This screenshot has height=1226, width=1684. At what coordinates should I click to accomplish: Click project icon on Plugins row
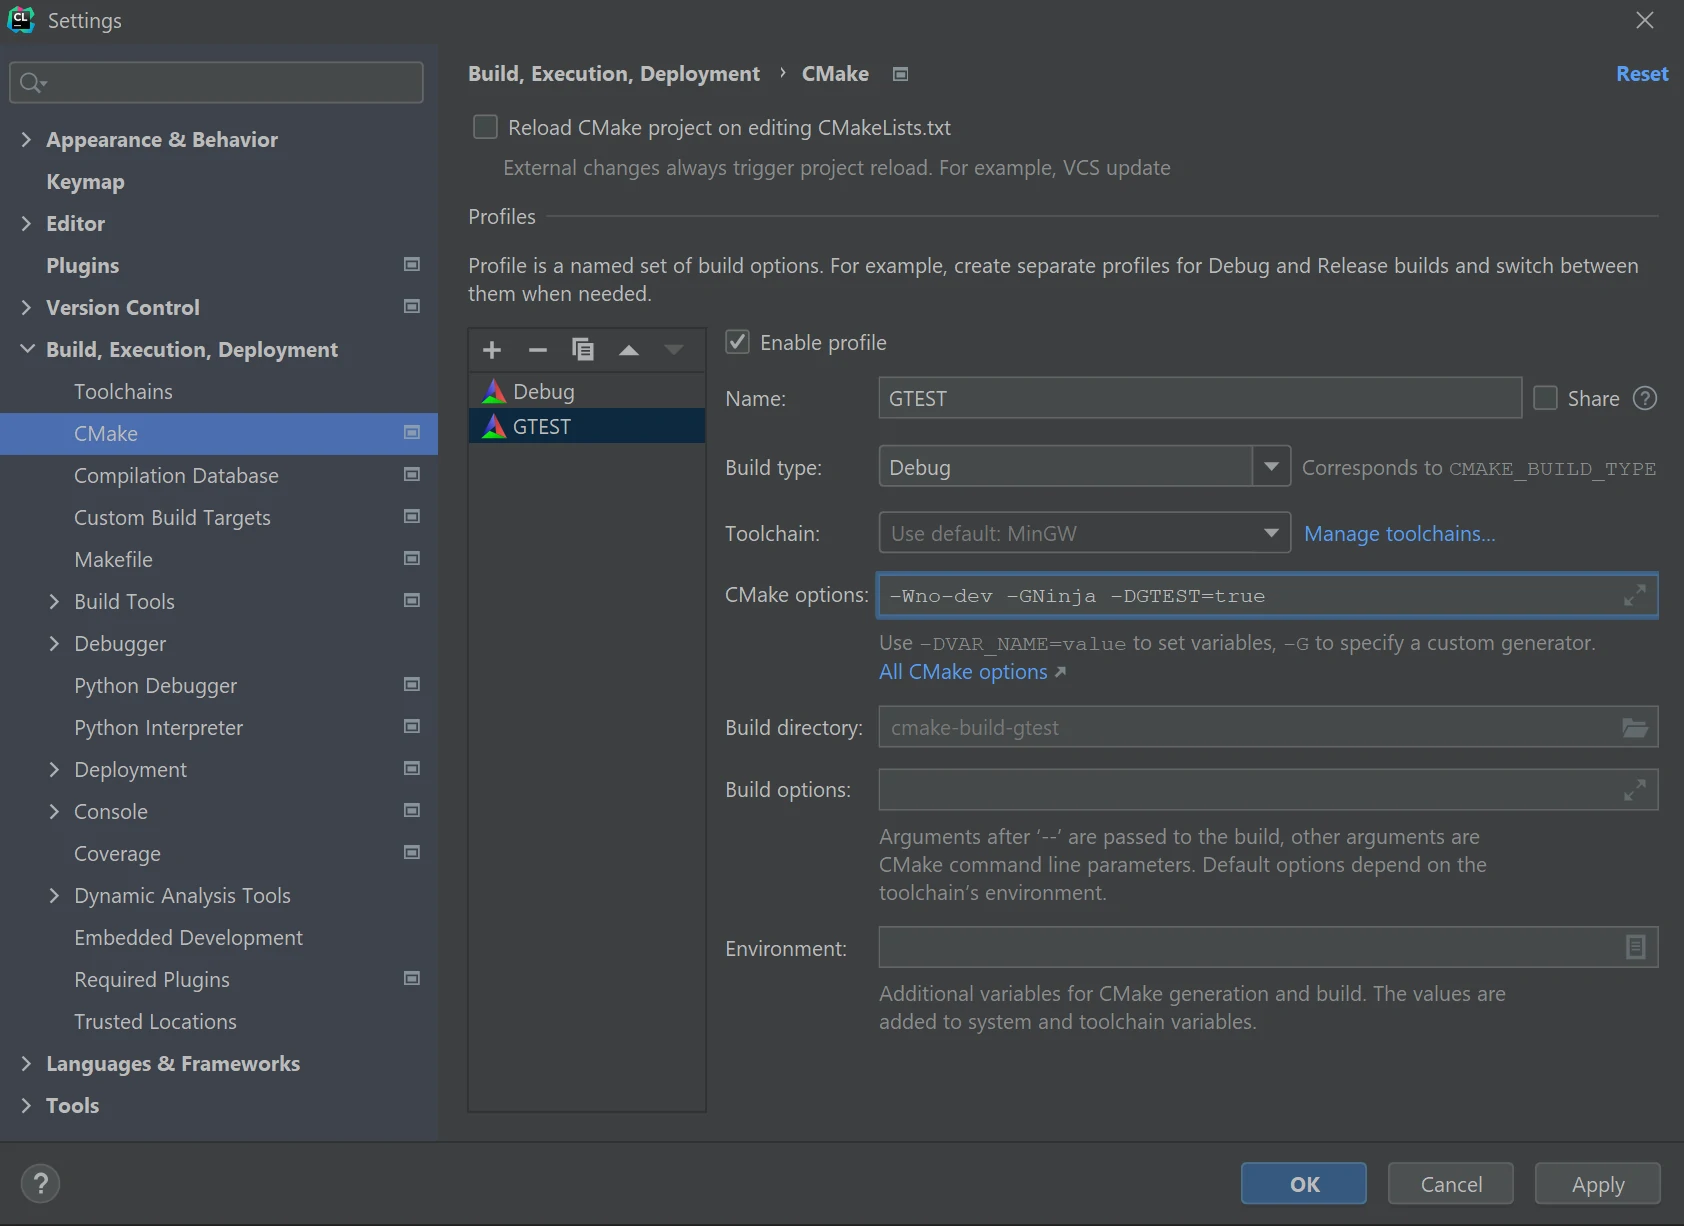tap(411, 264)
